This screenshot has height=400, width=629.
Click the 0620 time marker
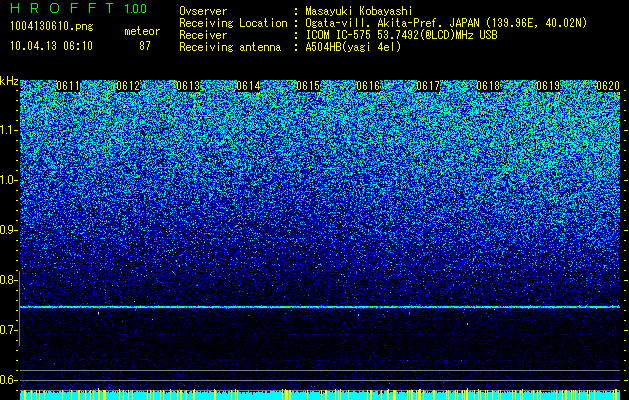pos(608,86)
